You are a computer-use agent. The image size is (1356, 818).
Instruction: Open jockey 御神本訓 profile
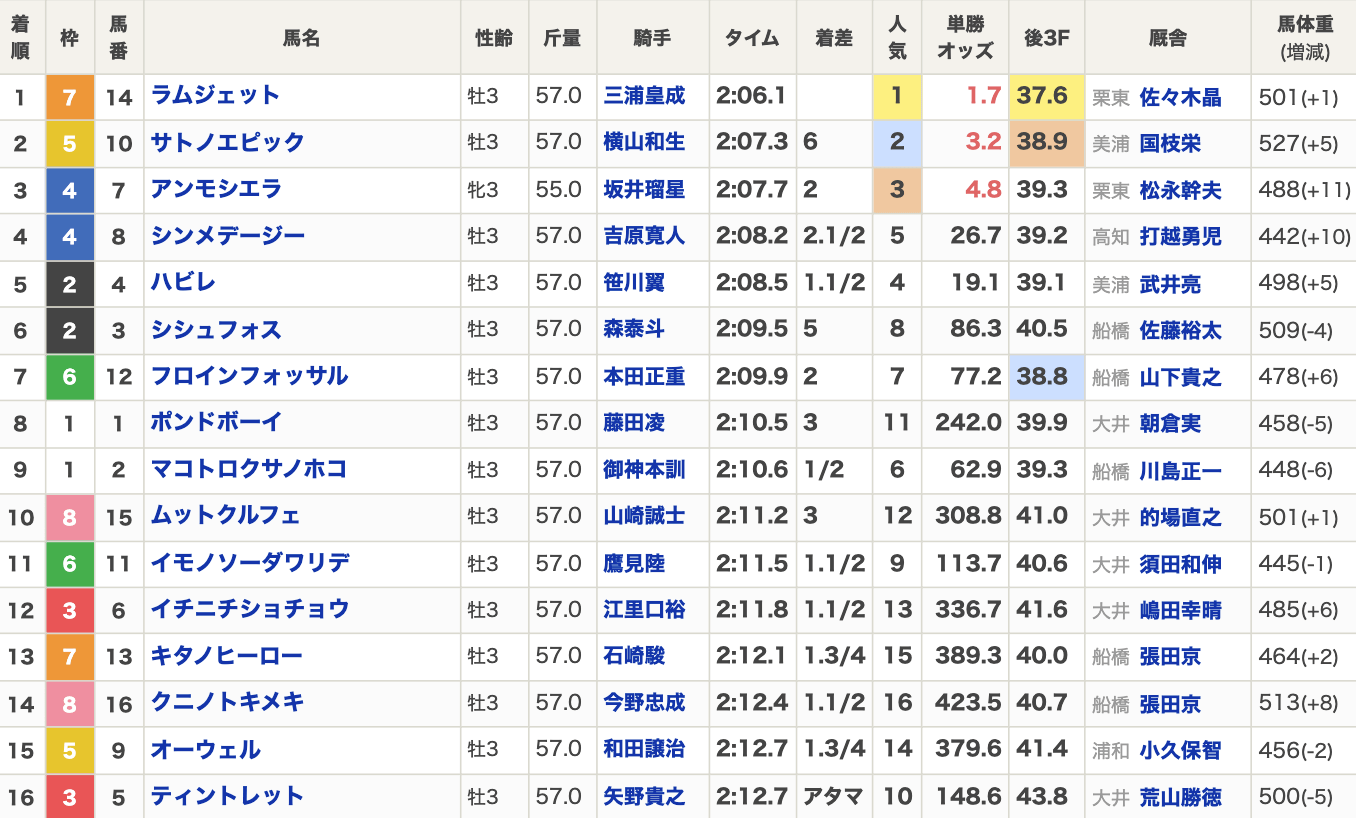(645, 469)
